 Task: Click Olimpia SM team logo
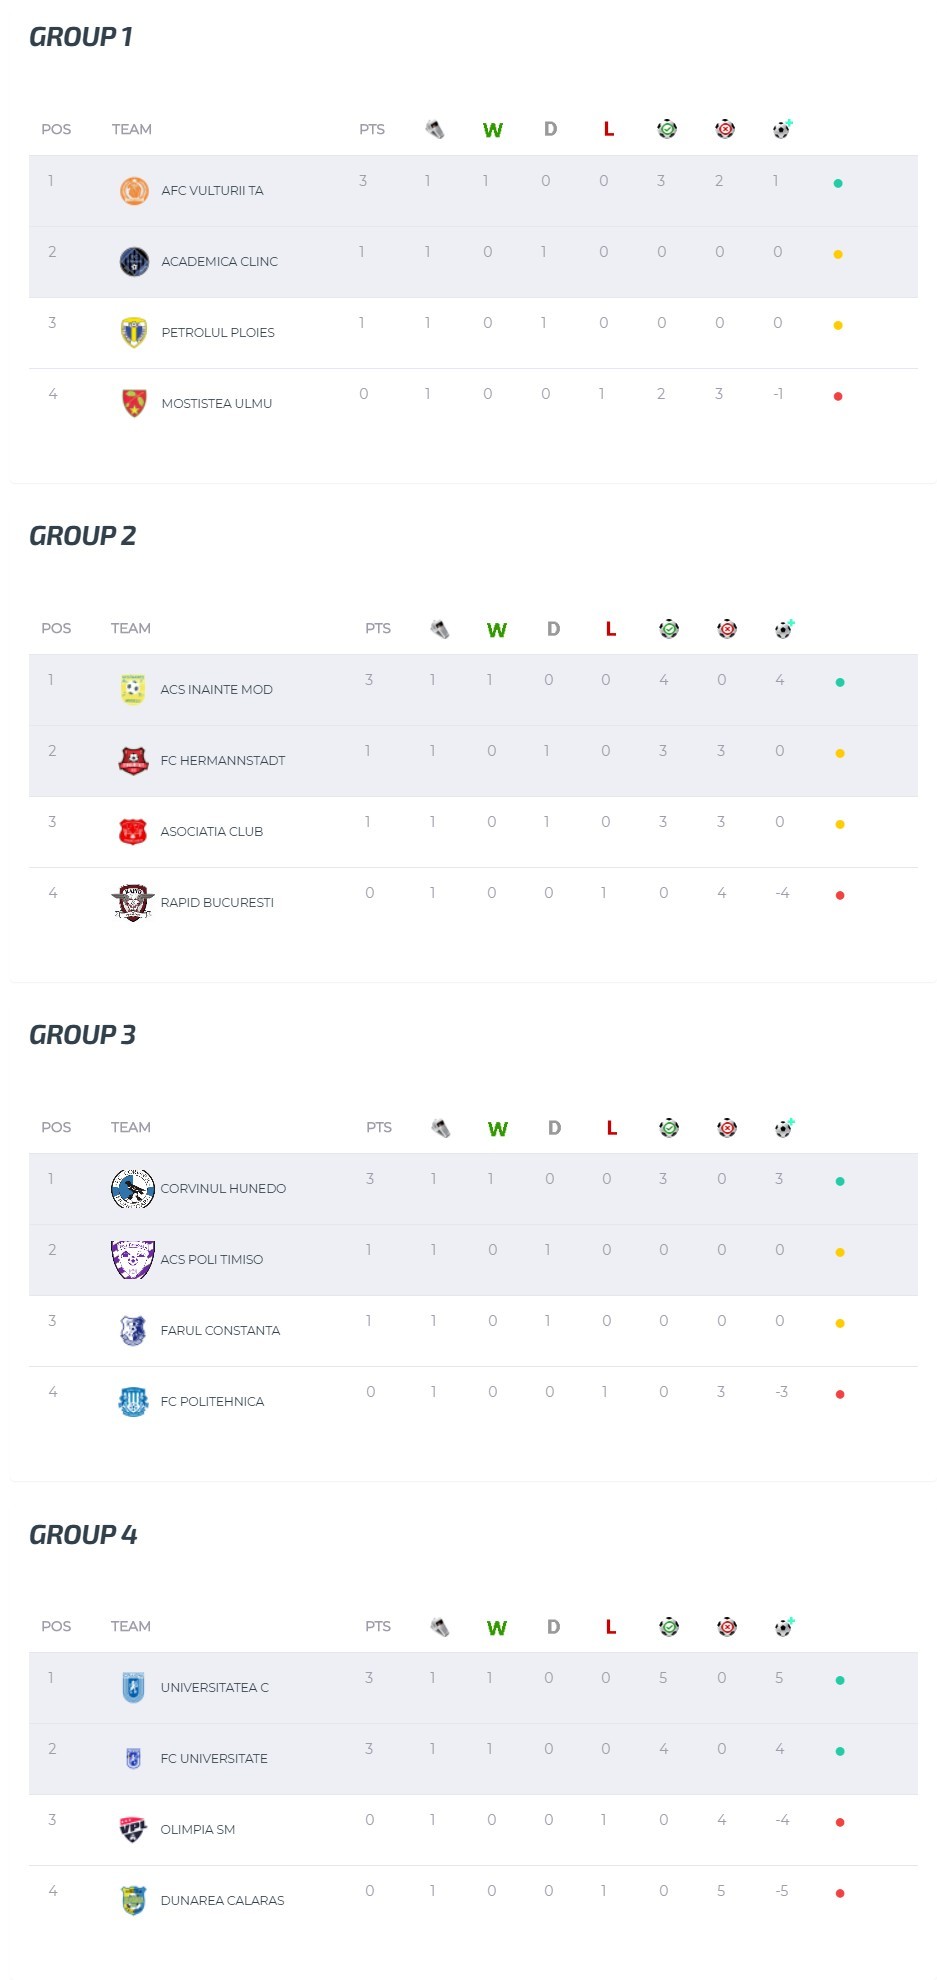pyautogui.click(x=133, y=1829)
